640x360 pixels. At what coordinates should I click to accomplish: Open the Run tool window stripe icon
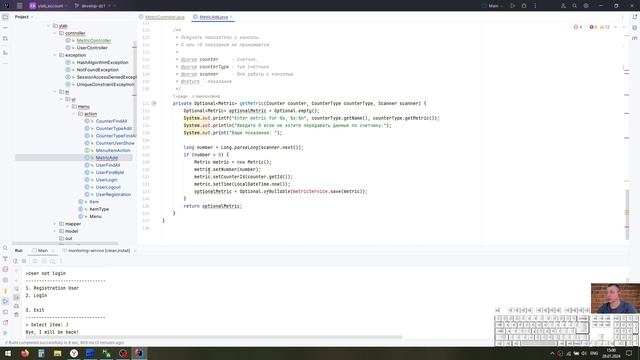tap(5, 301)
